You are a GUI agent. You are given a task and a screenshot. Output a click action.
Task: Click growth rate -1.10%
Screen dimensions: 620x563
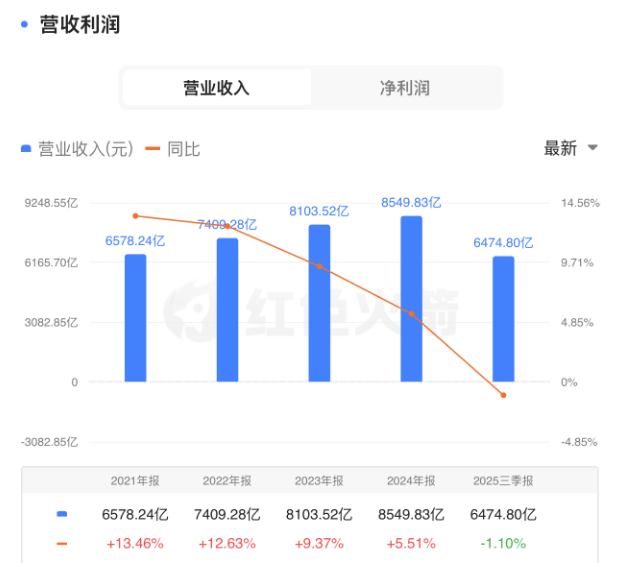point(503,544)
